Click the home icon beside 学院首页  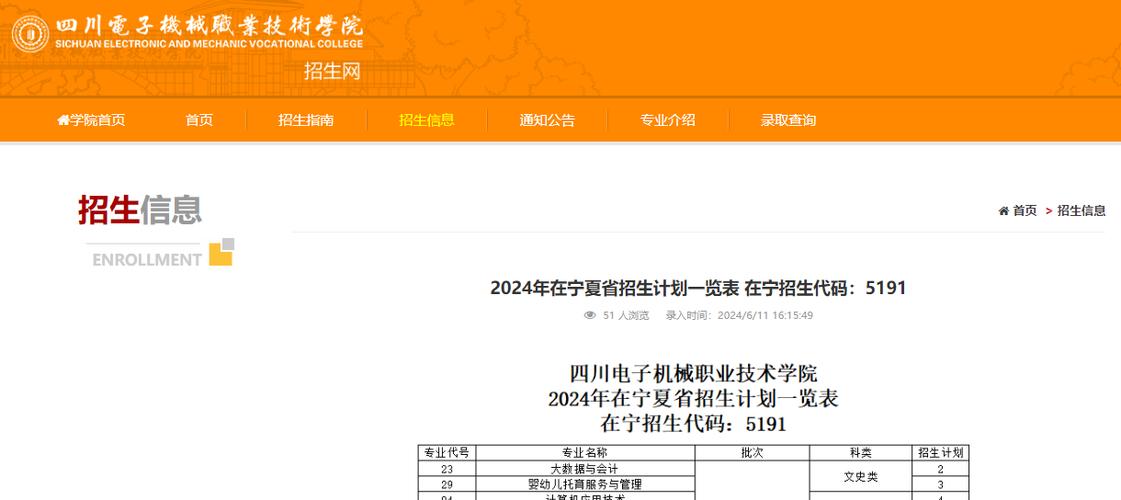(x=63, y=120)
